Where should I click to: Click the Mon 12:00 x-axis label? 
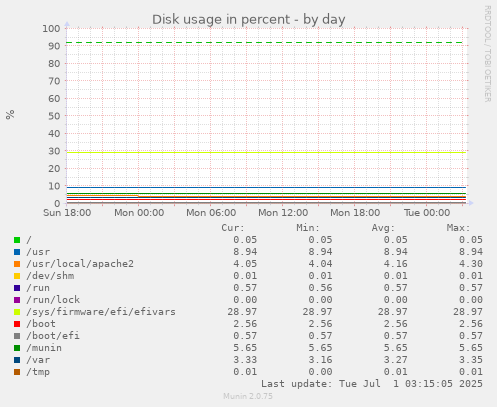pyautogui.click(x=283, y=213)
